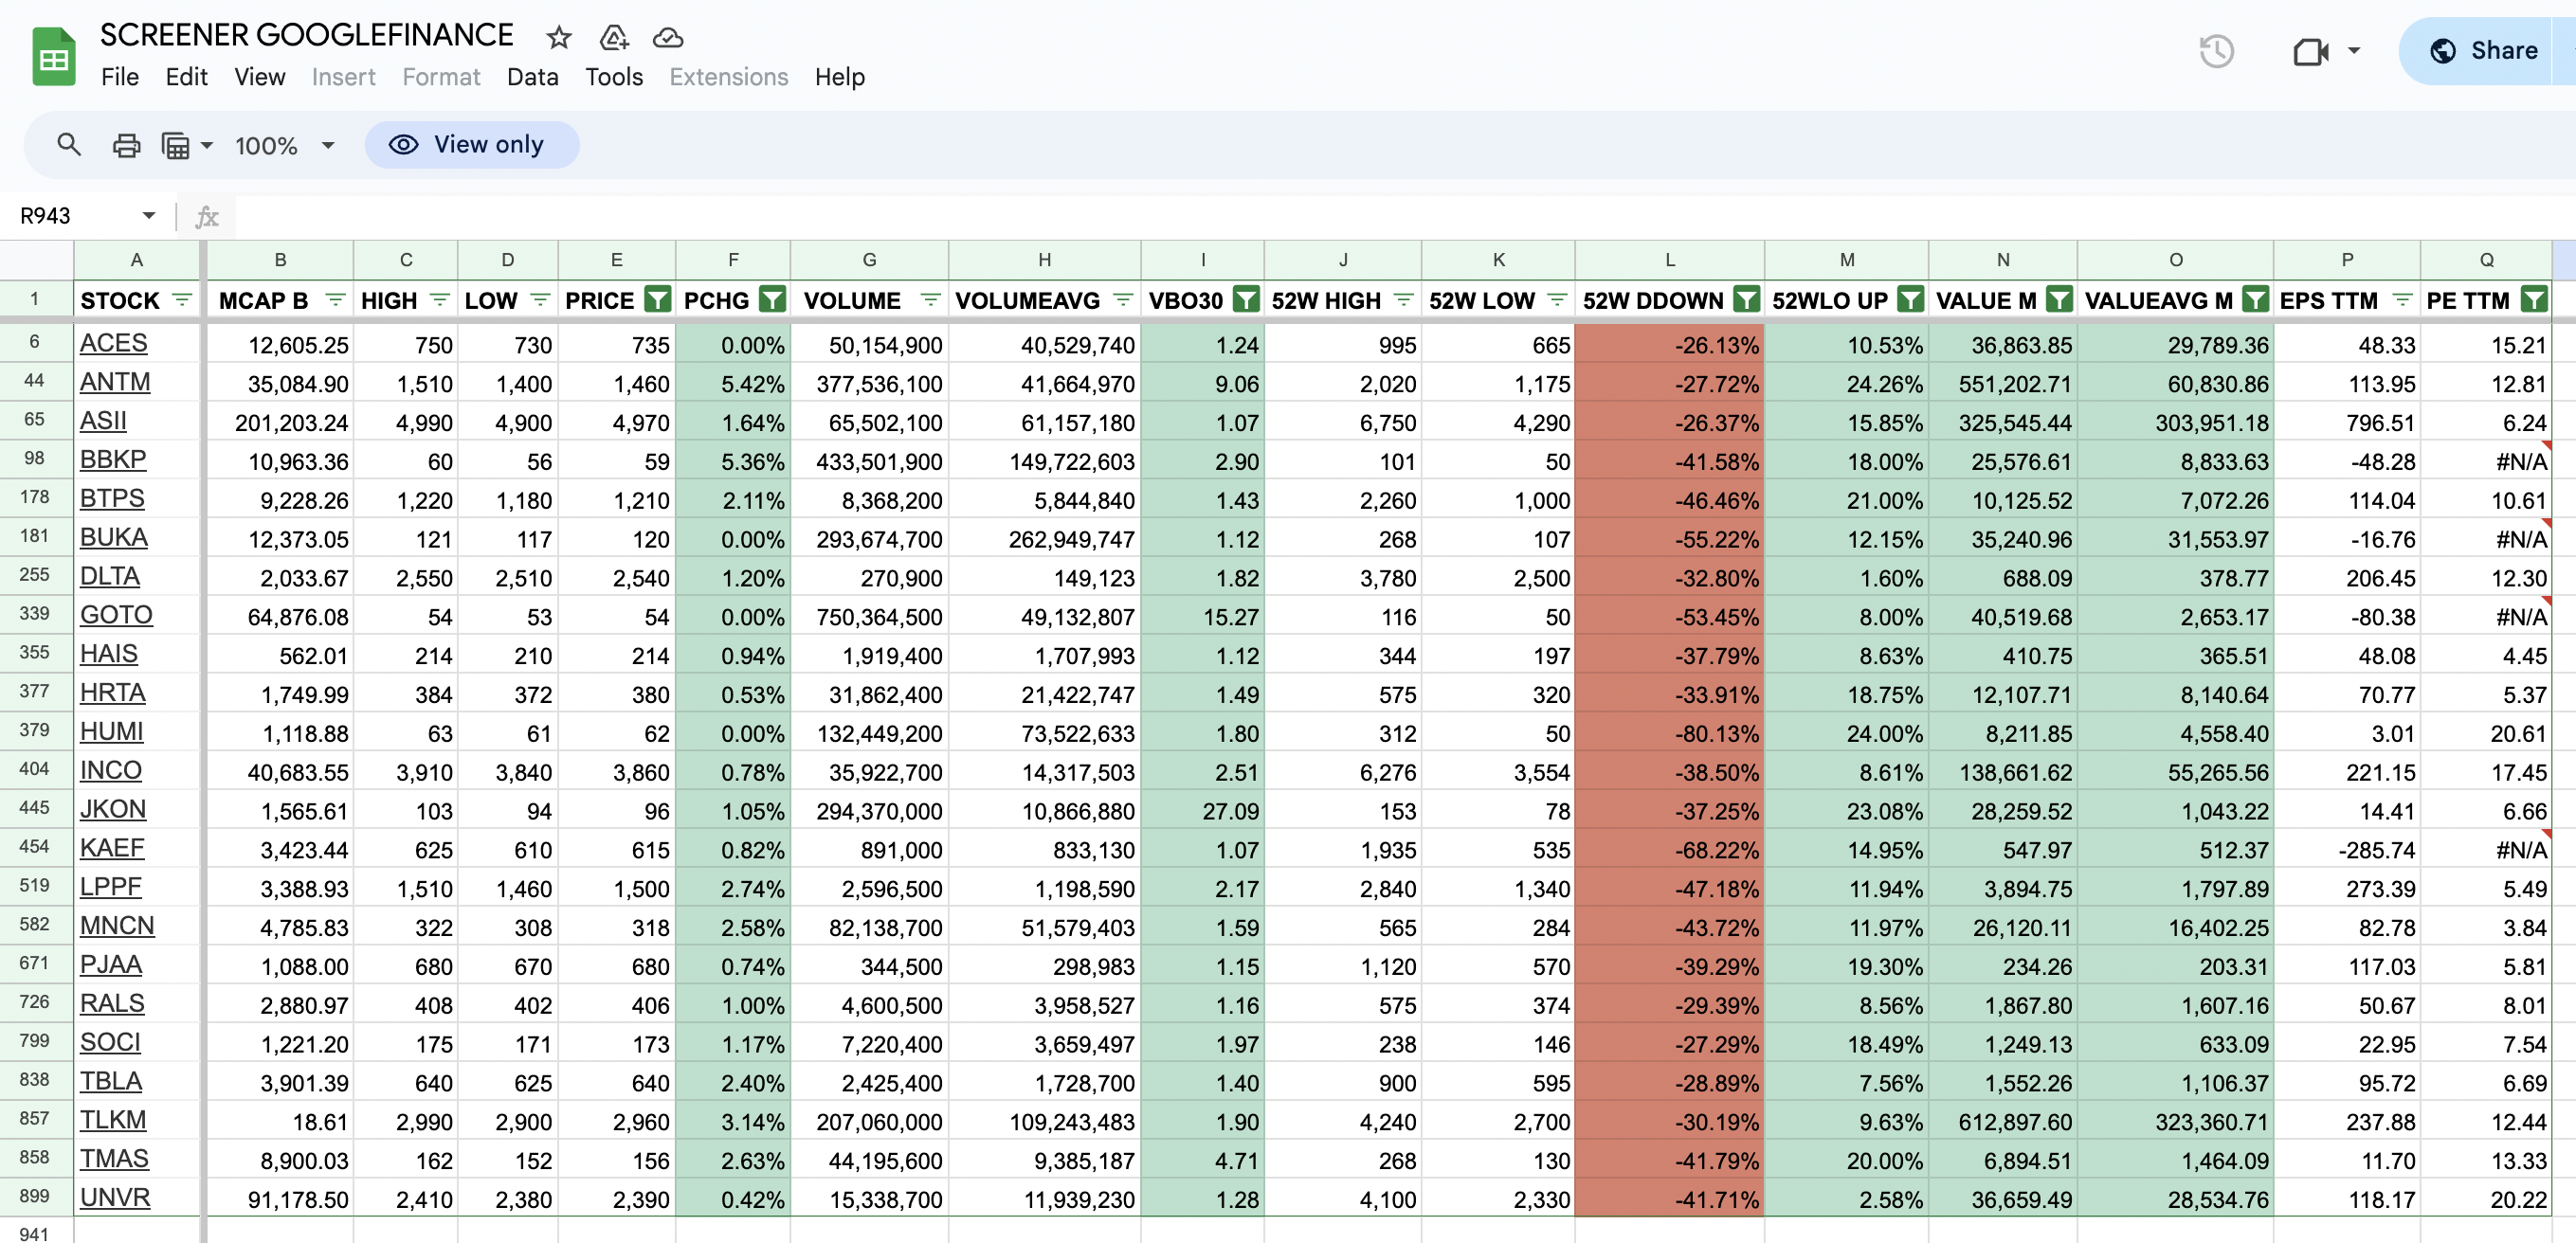Expand the zoom 100% dropdown

click(x=328, y=146)
